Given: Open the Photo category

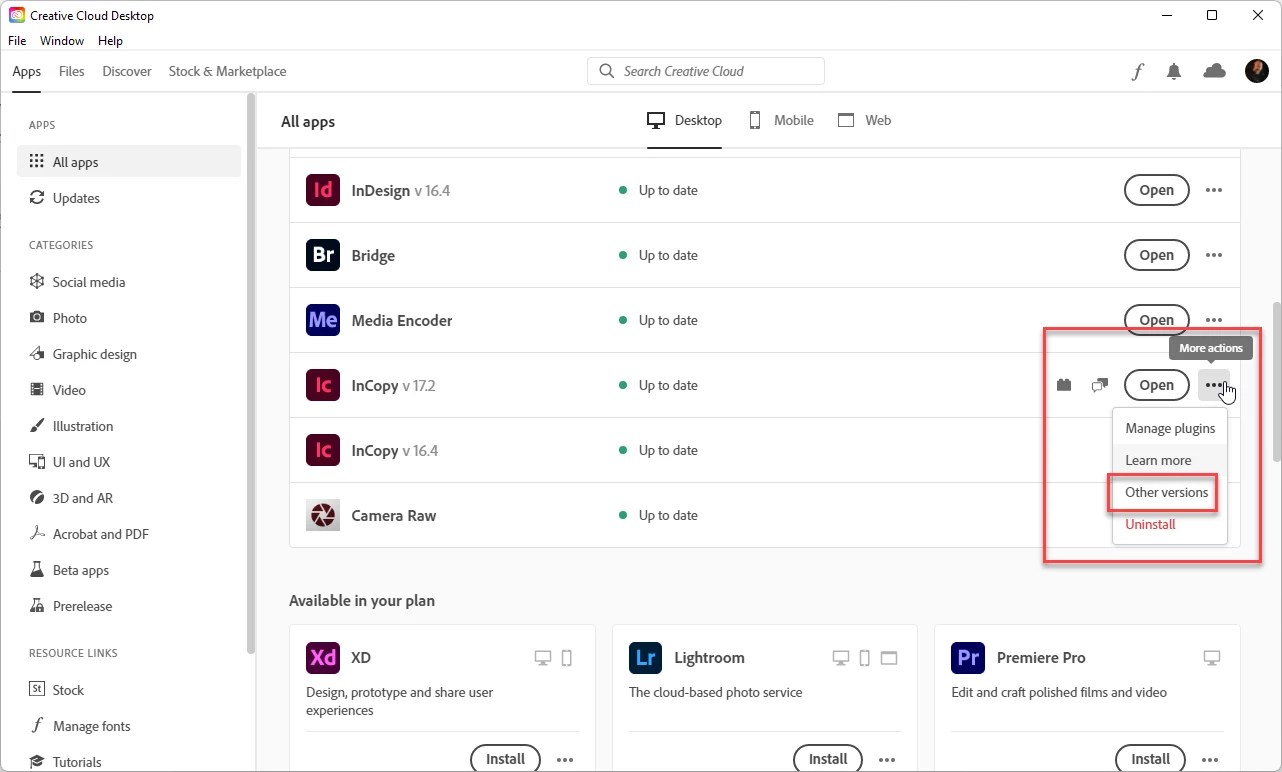Looking at the screenshot, I should point(129,318).
